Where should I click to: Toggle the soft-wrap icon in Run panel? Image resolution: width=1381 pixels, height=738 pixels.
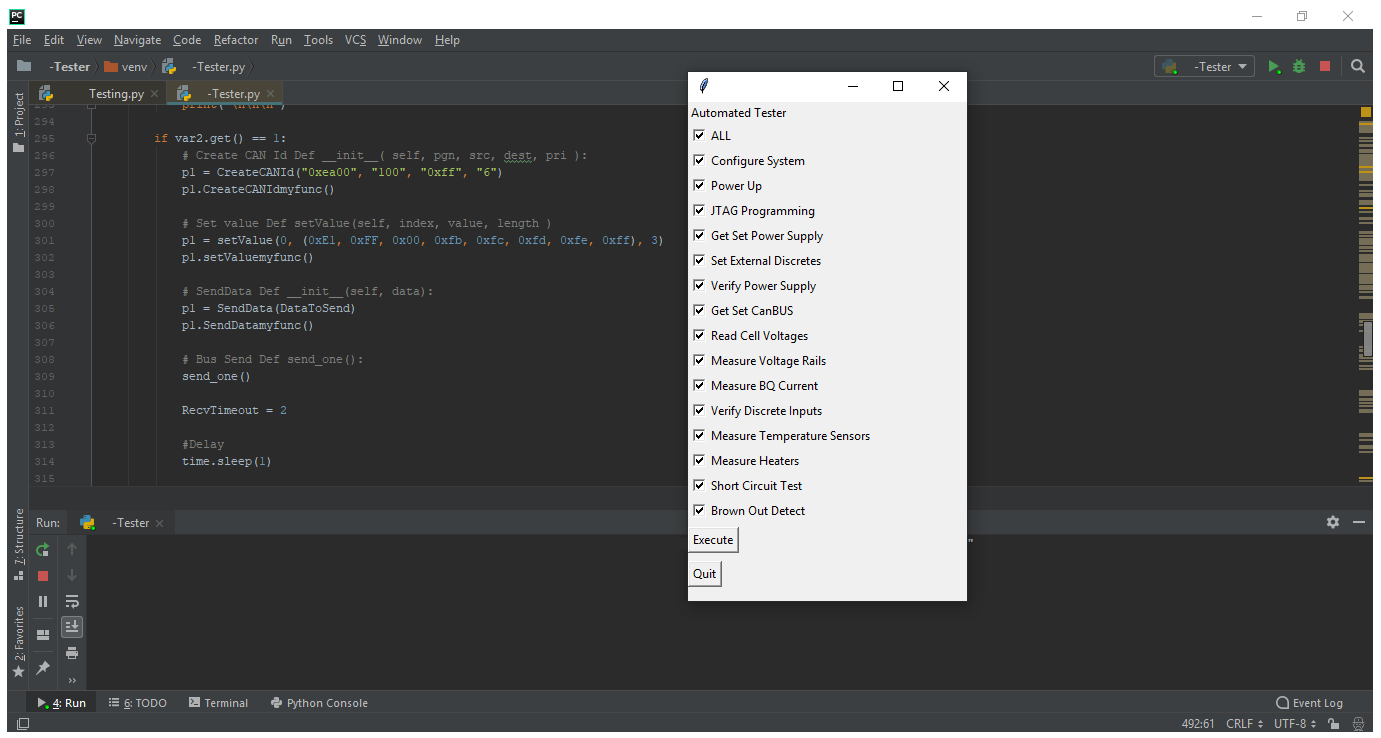(x=72, y=602)
